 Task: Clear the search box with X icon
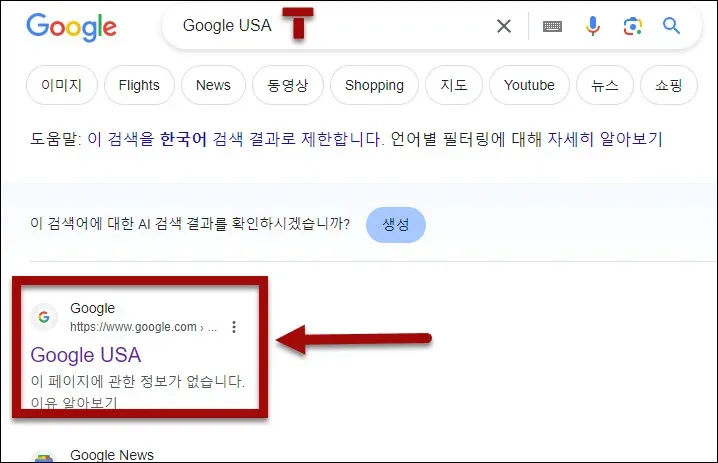pos(504,26)
